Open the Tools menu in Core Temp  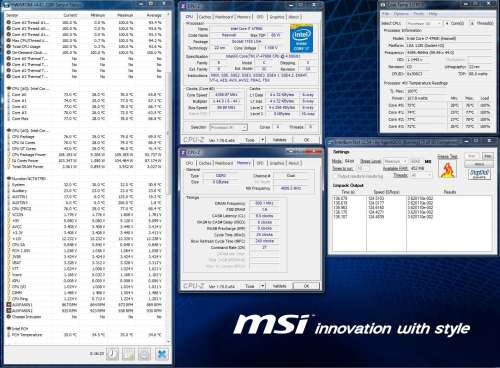(419, 14)
